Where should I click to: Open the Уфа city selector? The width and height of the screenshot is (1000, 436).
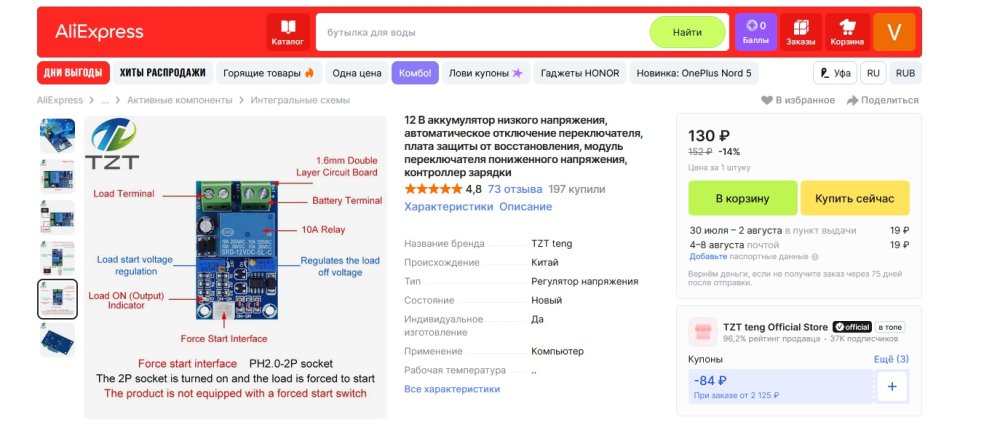(x=834, y=73)
